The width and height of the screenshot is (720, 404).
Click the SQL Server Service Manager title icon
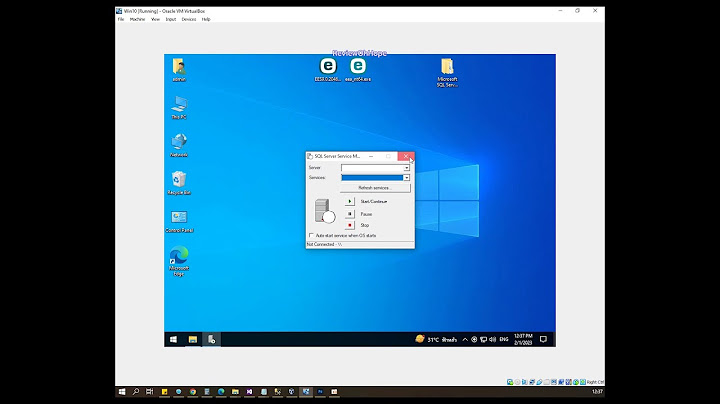click(310, 156)
